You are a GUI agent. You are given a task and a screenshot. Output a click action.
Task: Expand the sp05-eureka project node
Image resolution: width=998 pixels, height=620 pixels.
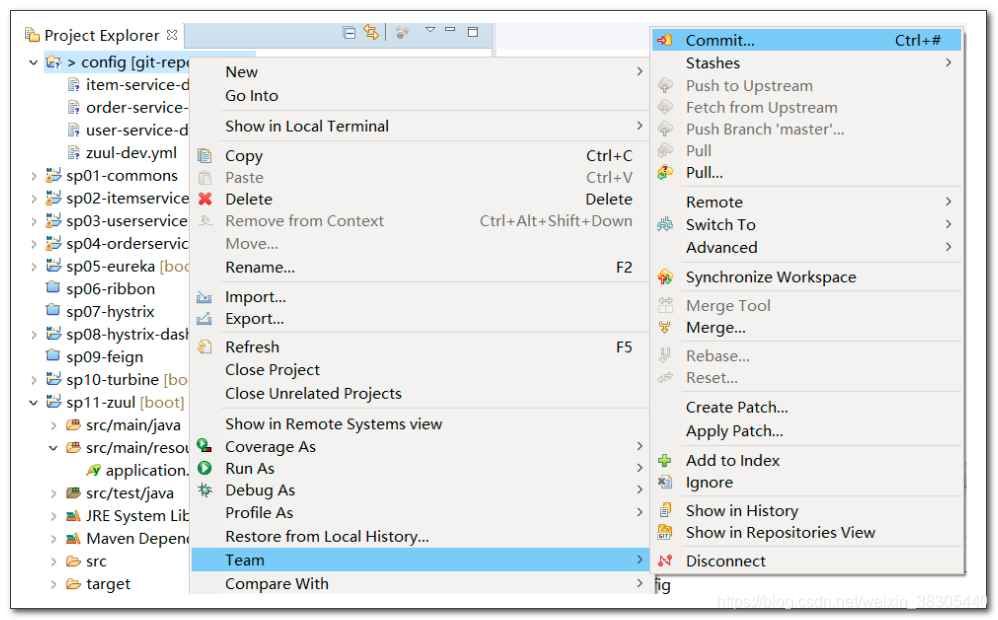tap(34, 267)
